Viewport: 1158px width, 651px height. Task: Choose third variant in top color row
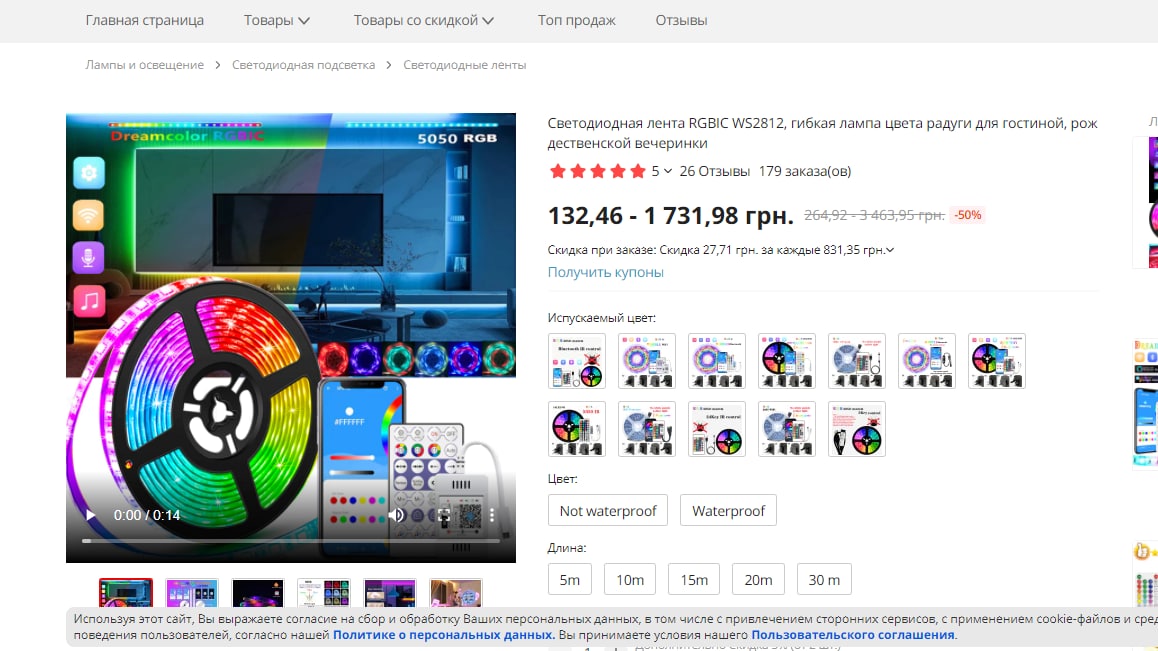coord(717,361)
